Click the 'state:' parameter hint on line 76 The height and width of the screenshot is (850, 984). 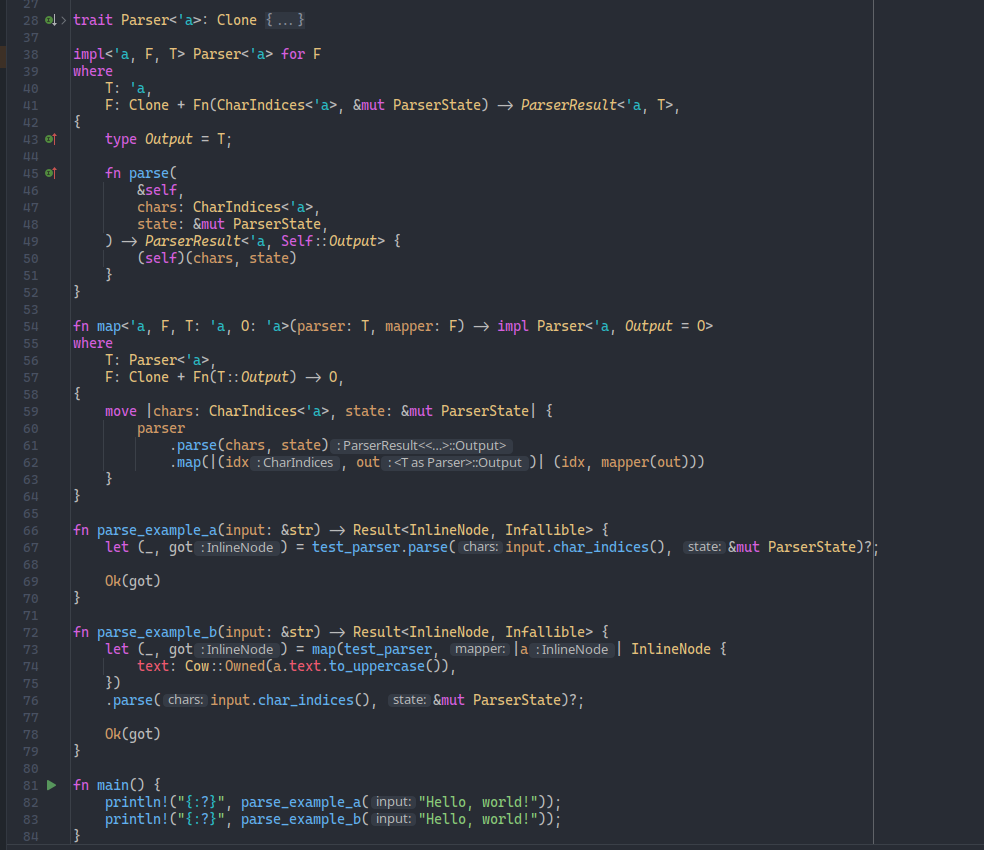click(409, 700)
